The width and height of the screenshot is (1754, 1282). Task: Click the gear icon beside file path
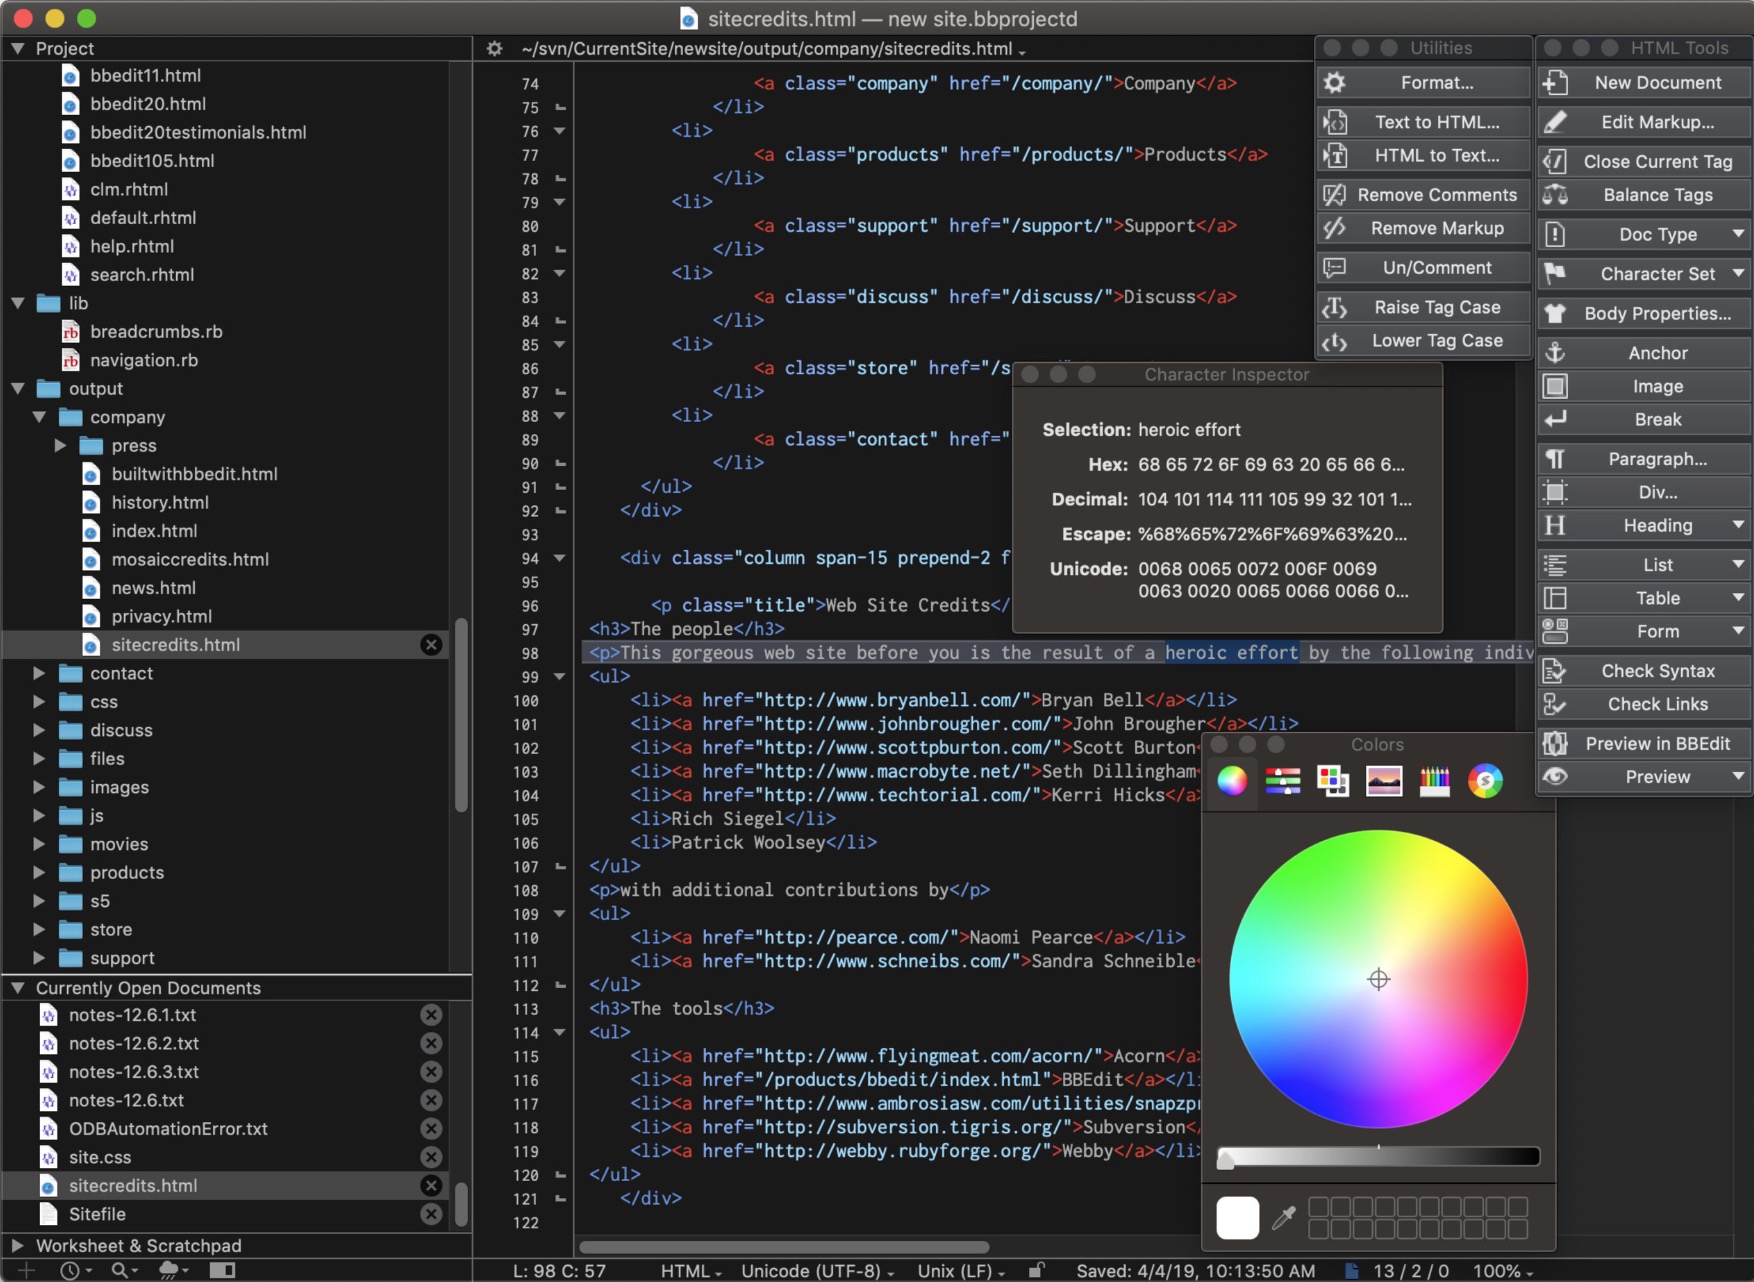pyautogui.click(x=494, y=48)
